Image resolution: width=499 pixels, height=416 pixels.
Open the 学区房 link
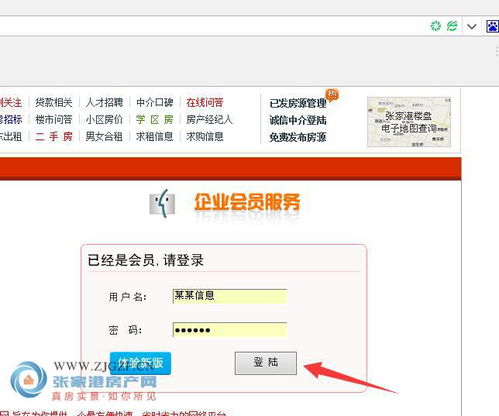155,119
